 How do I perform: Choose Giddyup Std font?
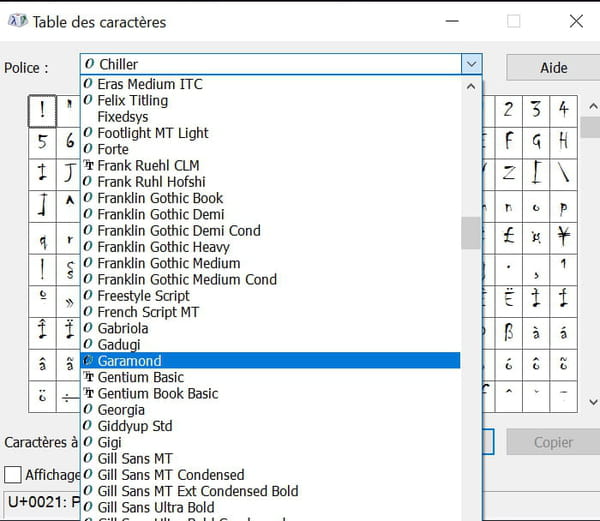(270, 426)
